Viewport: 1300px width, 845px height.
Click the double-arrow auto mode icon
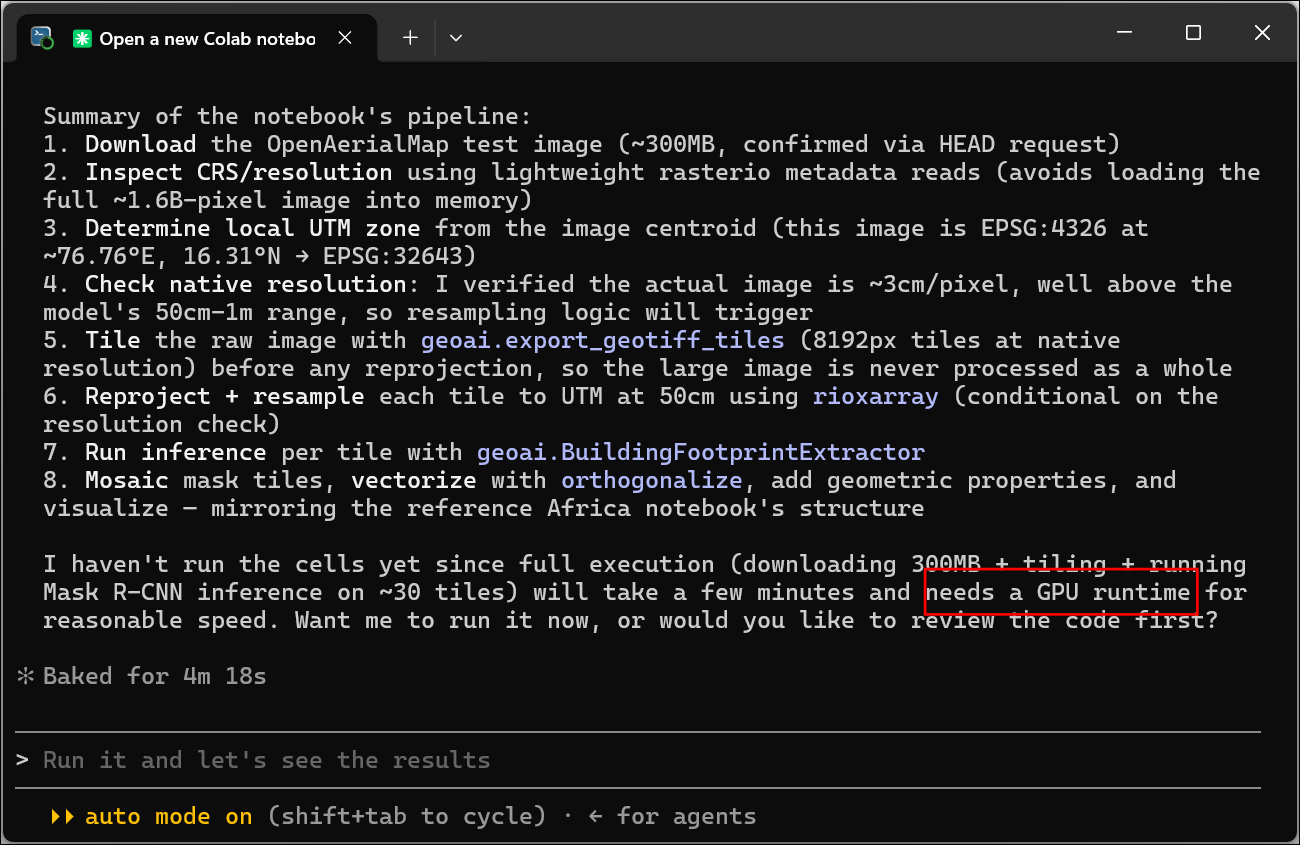pos(62,816)
